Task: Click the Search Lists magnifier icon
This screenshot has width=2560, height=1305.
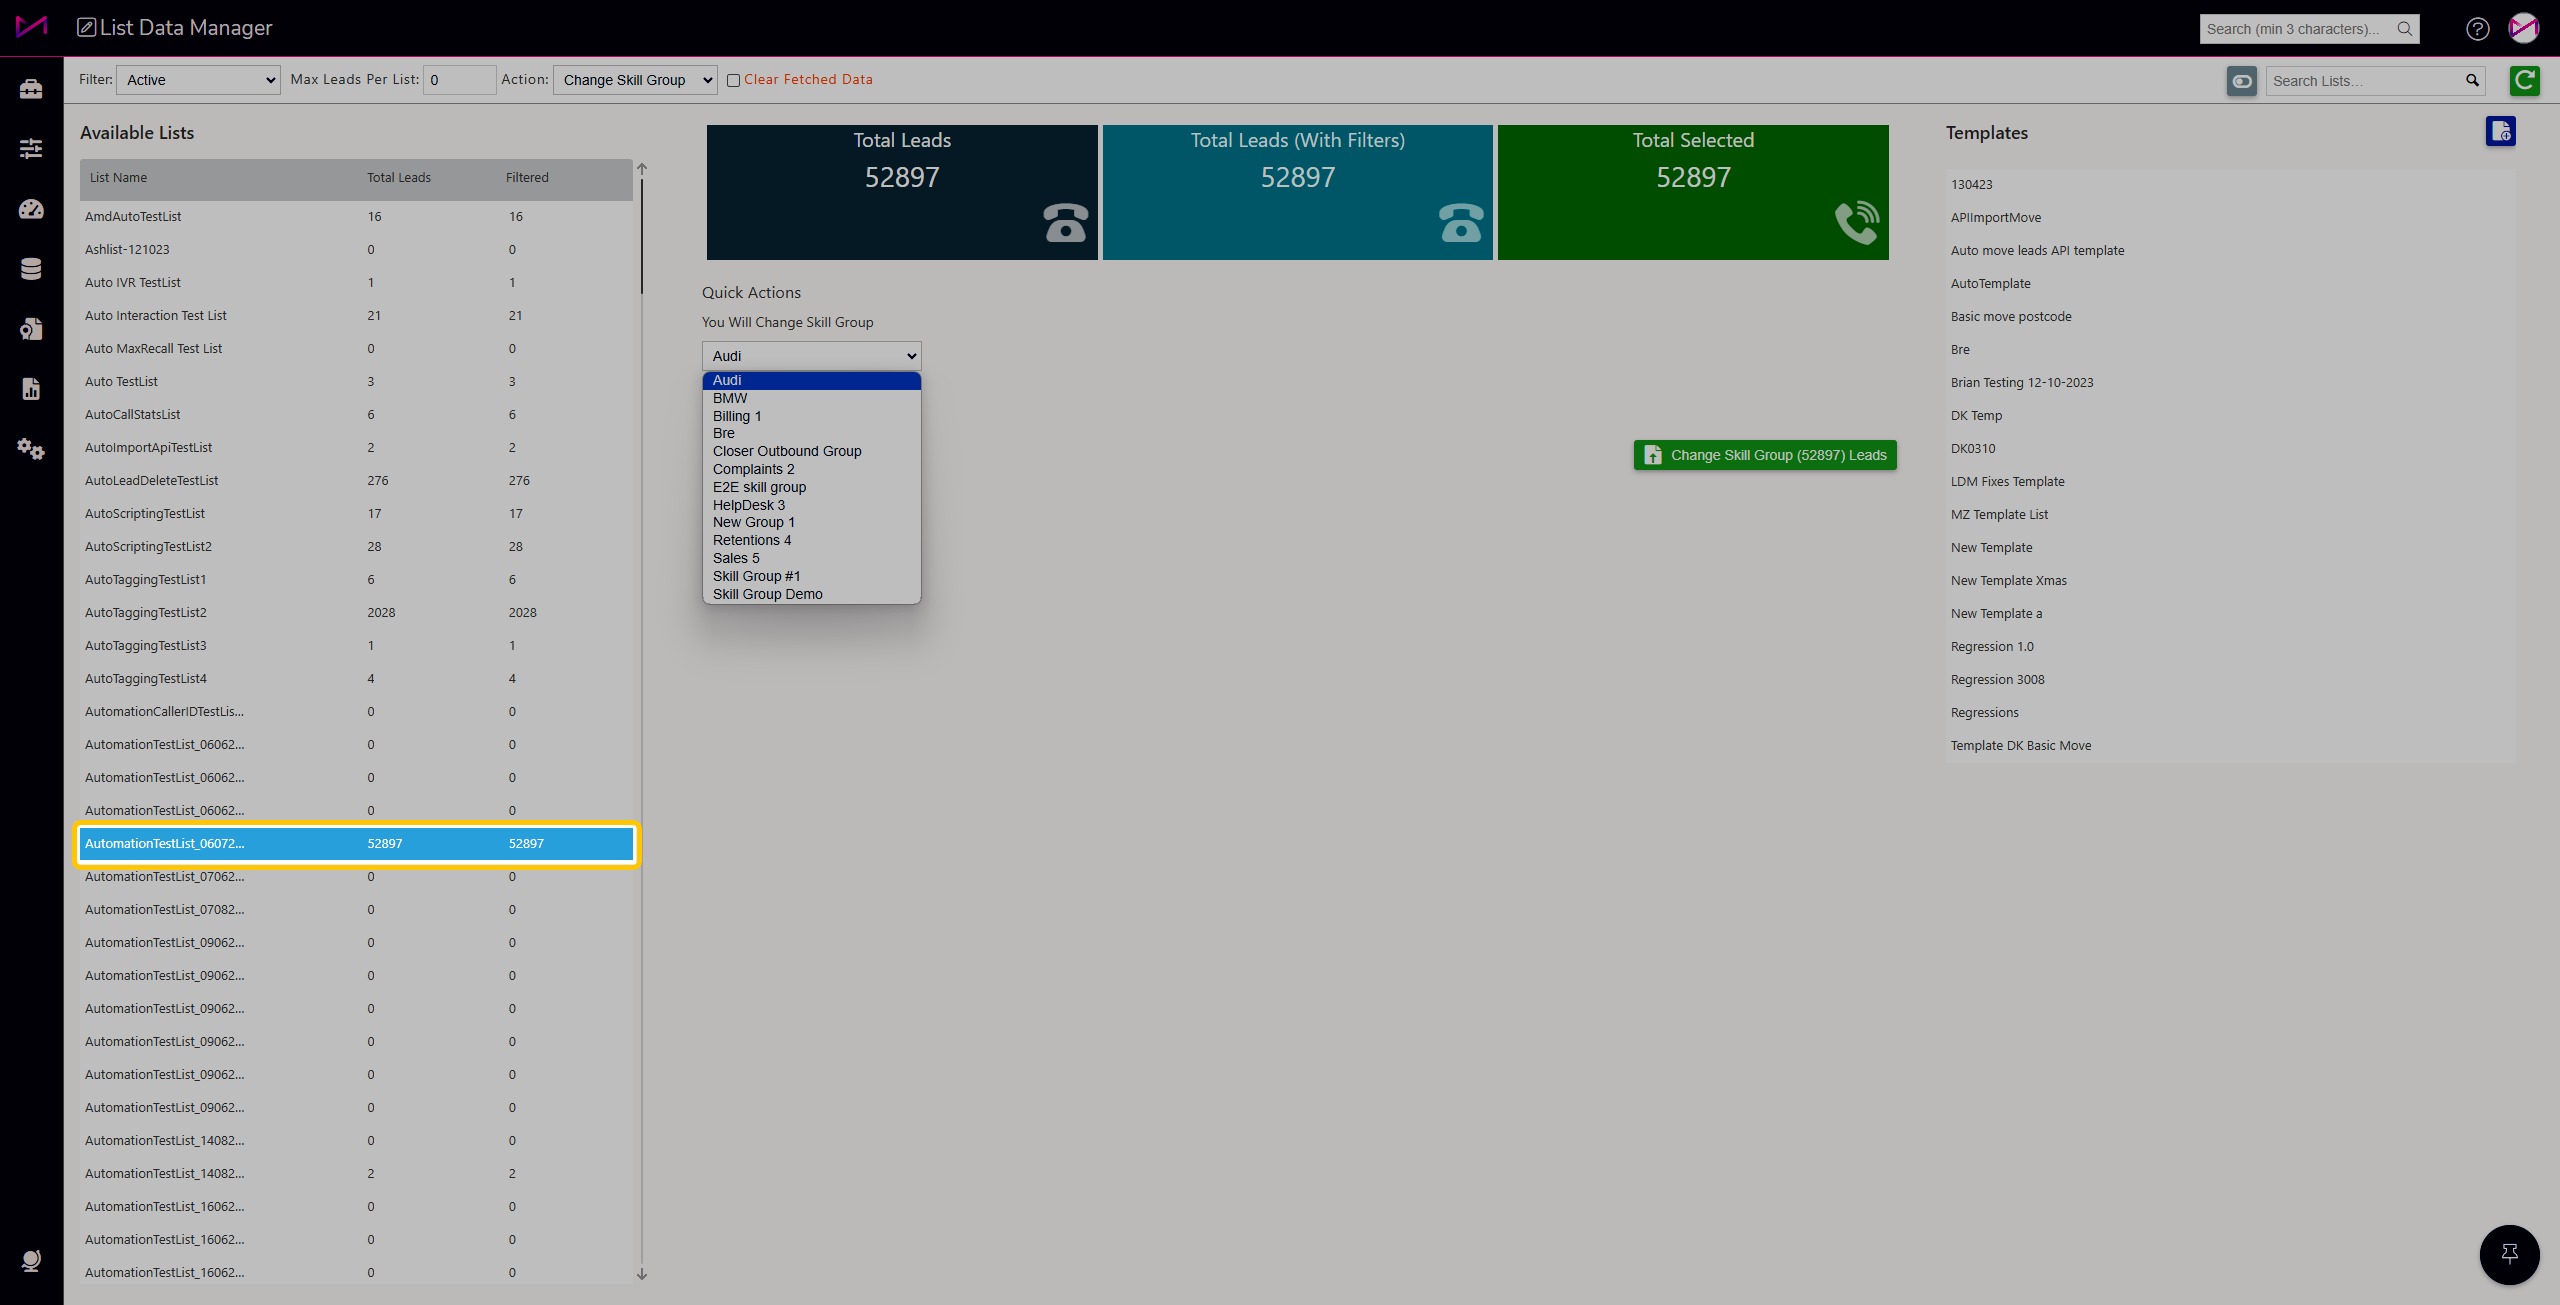Action: click(x=2472, y=81)
